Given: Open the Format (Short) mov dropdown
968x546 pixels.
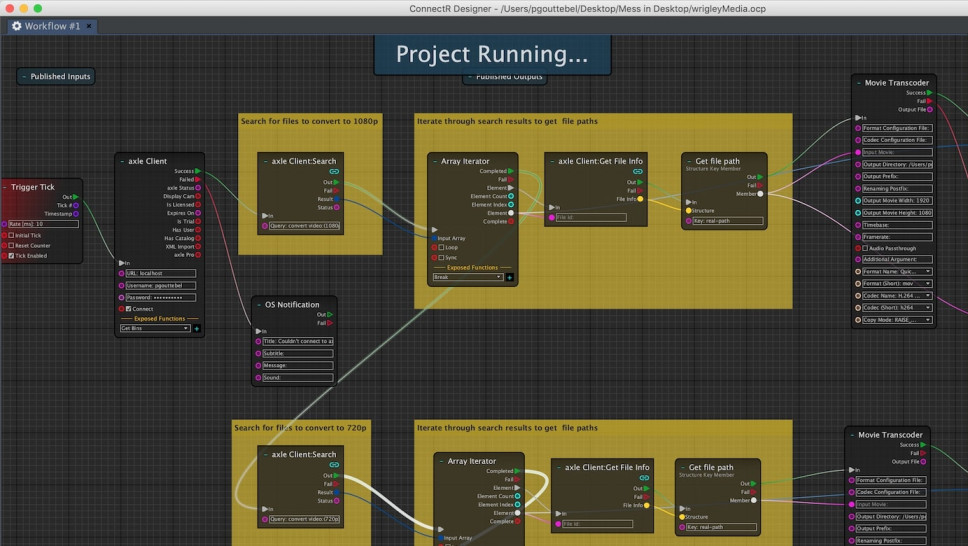Looking at the screenshot, I should (x=897, y=284).
